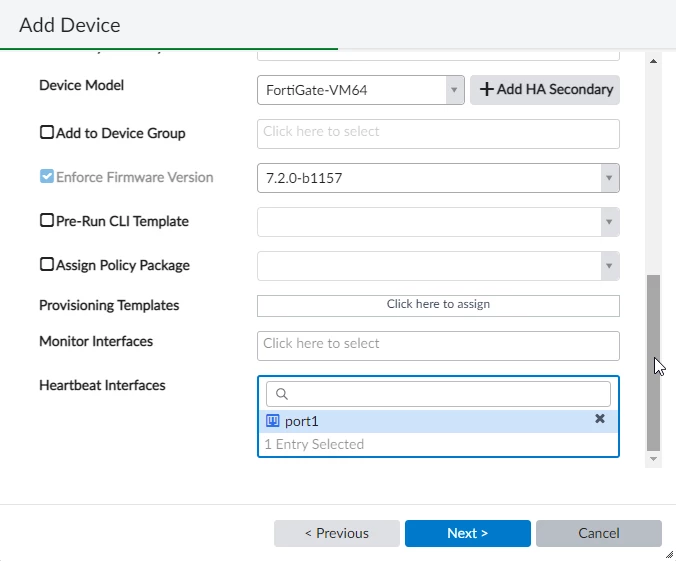Click the '1 Entry Selected' status text

[x=314, y=444]
